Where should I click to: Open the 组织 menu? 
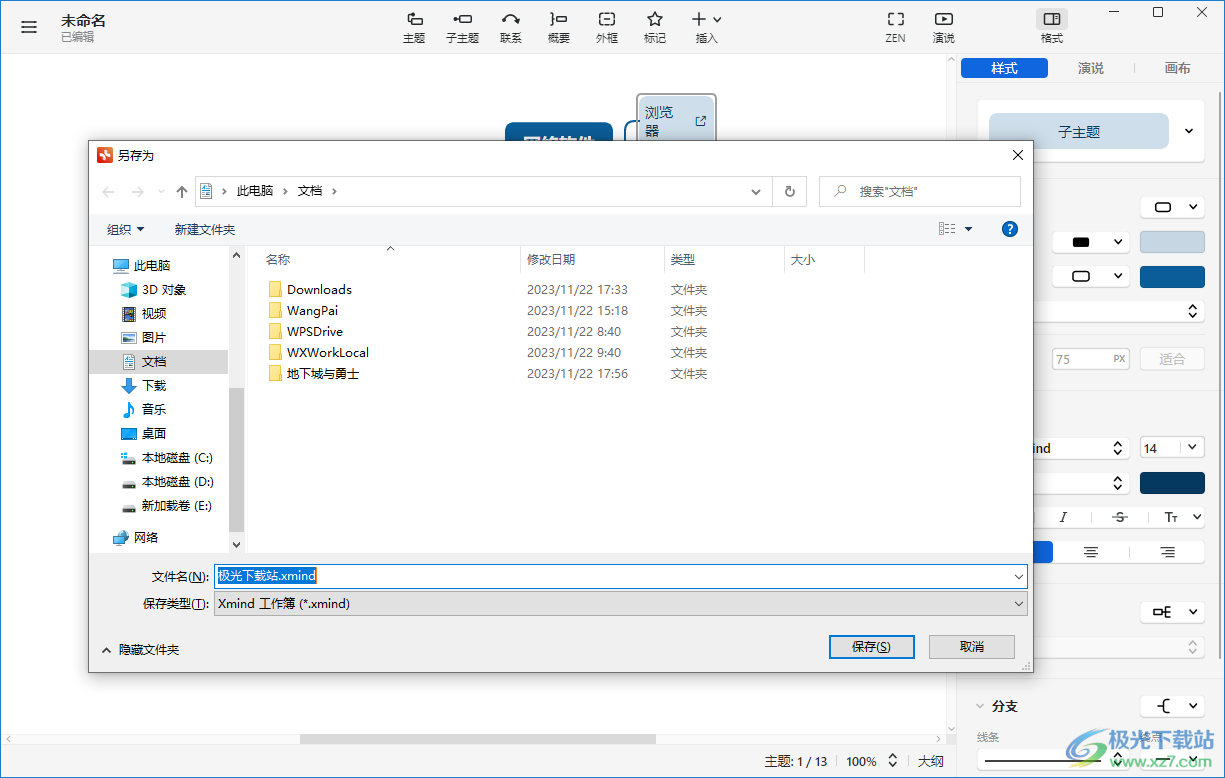[126, 229]
